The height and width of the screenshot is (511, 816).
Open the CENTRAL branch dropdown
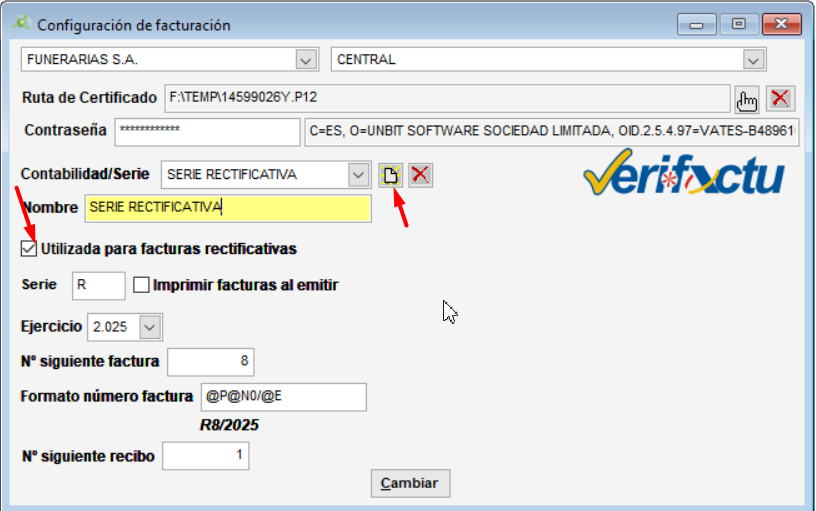click(754, 60)
